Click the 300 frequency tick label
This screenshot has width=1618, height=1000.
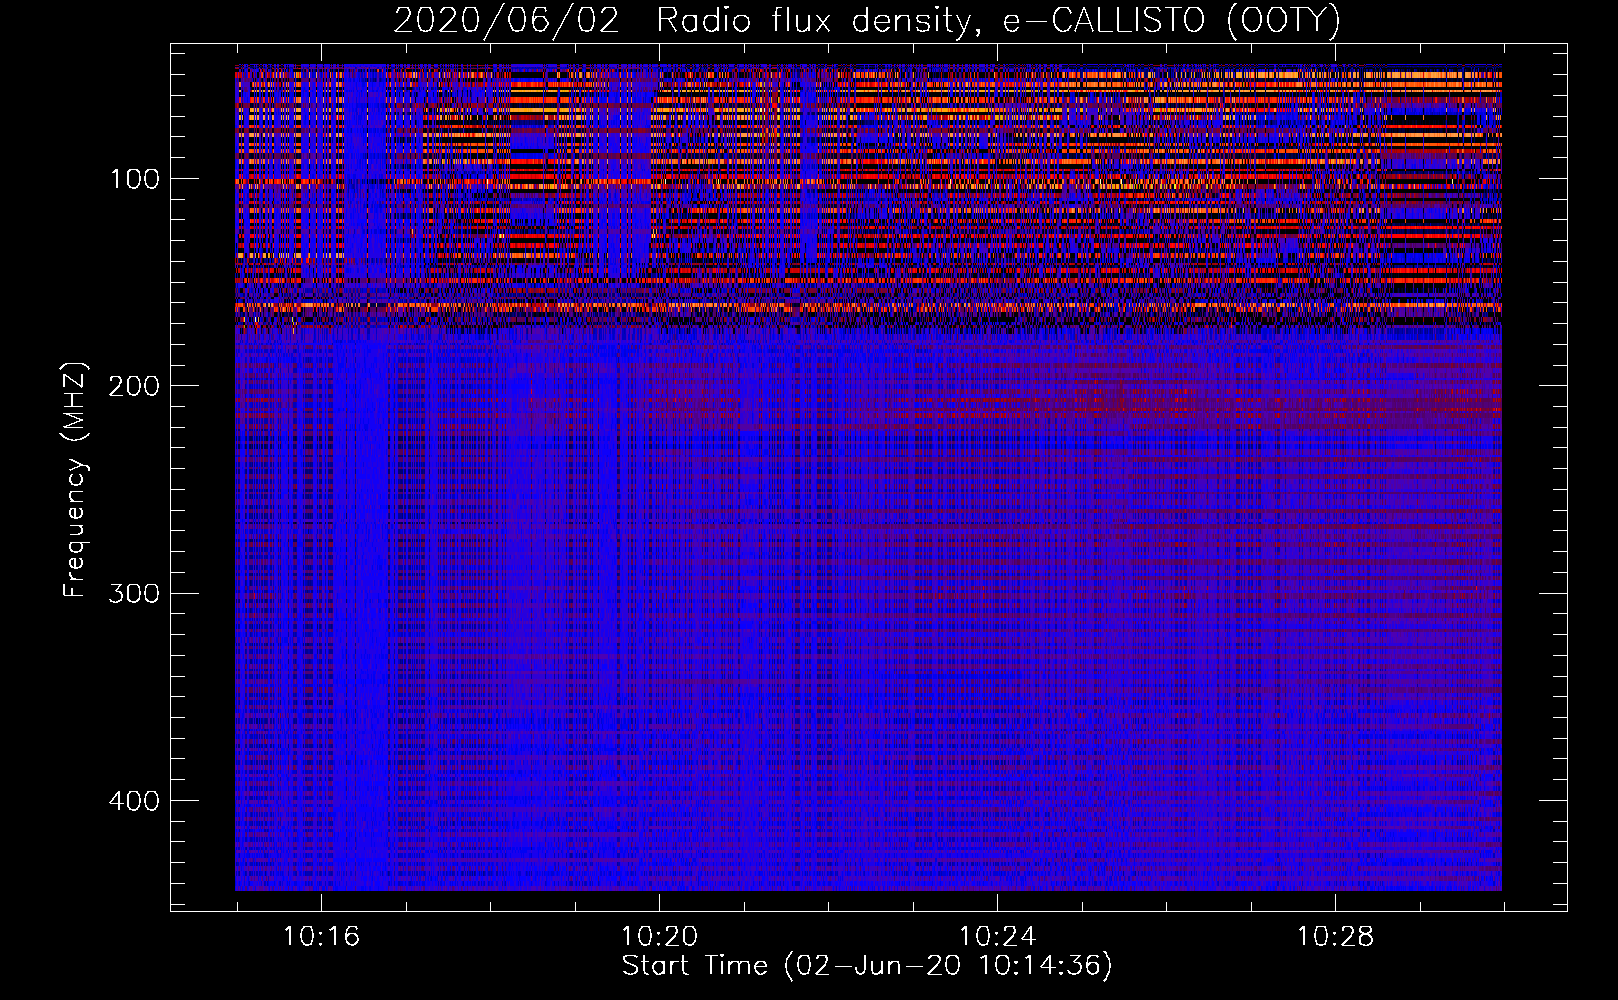click(x=133, y=594)
